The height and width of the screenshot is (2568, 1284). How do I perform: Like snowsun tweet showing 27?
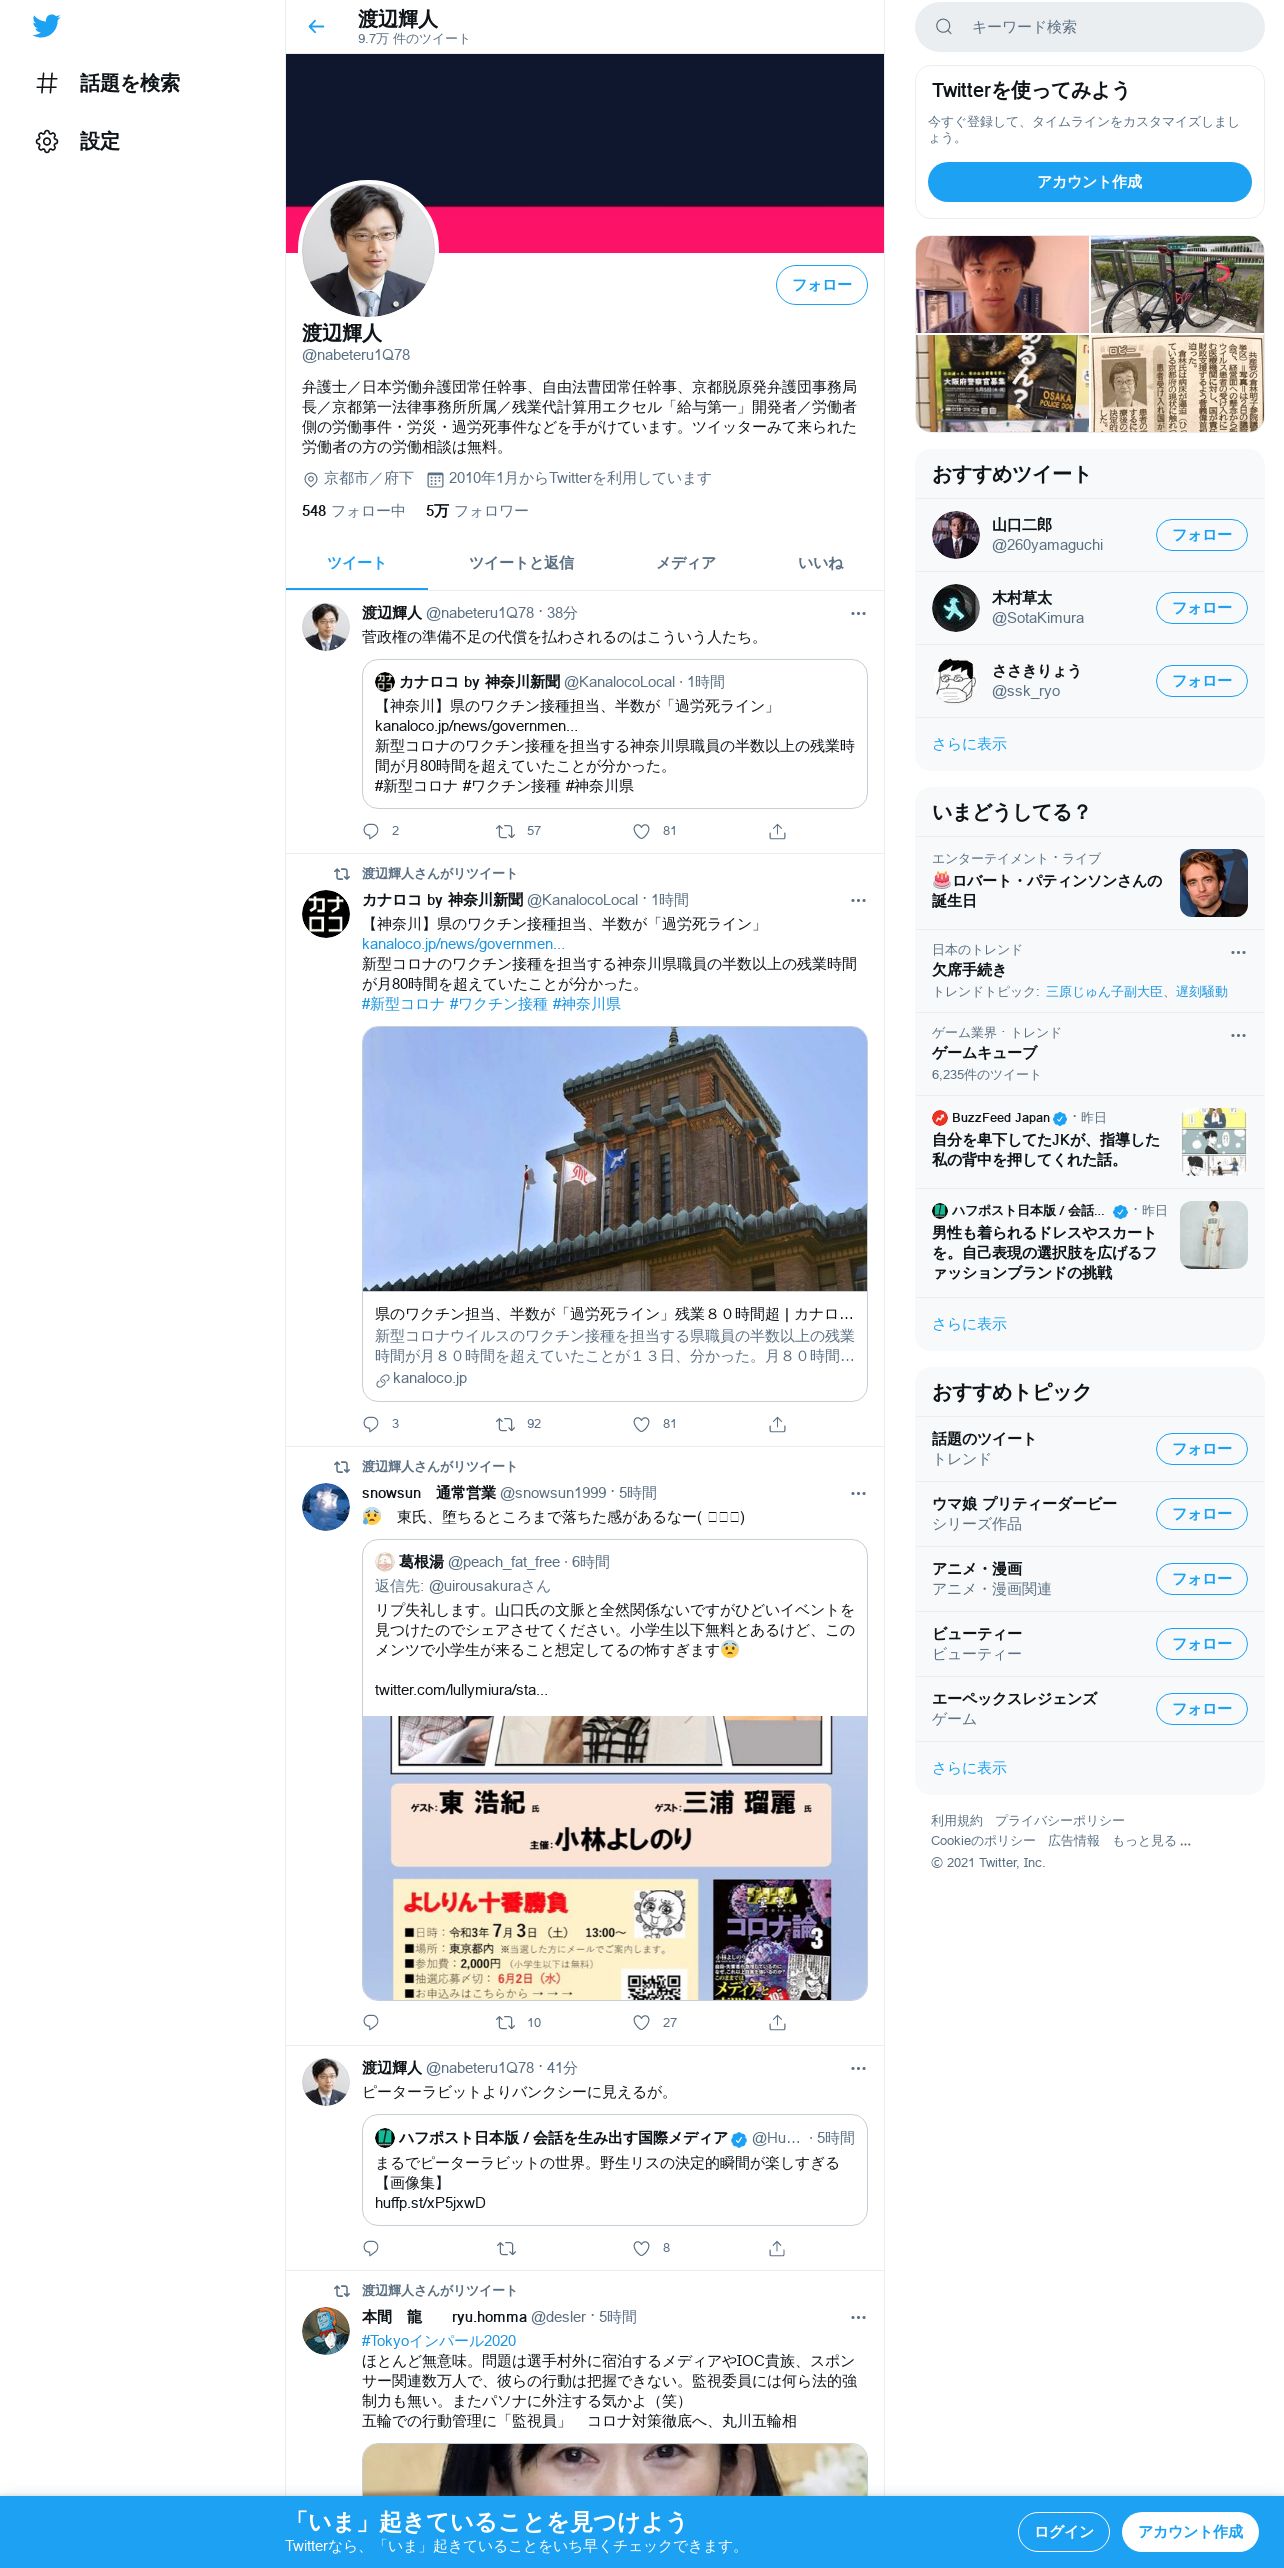tap(641, 2022)
